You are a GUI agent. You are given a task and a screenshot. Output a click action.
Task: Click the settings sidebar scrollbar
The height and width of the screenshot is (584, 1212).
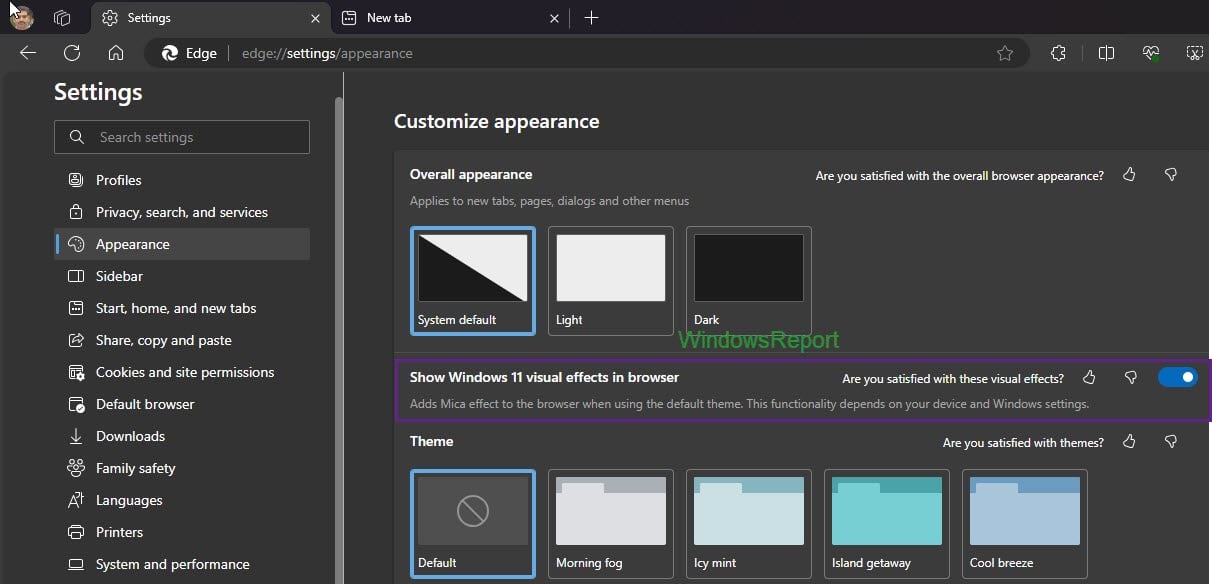click(x=339, y=340)
